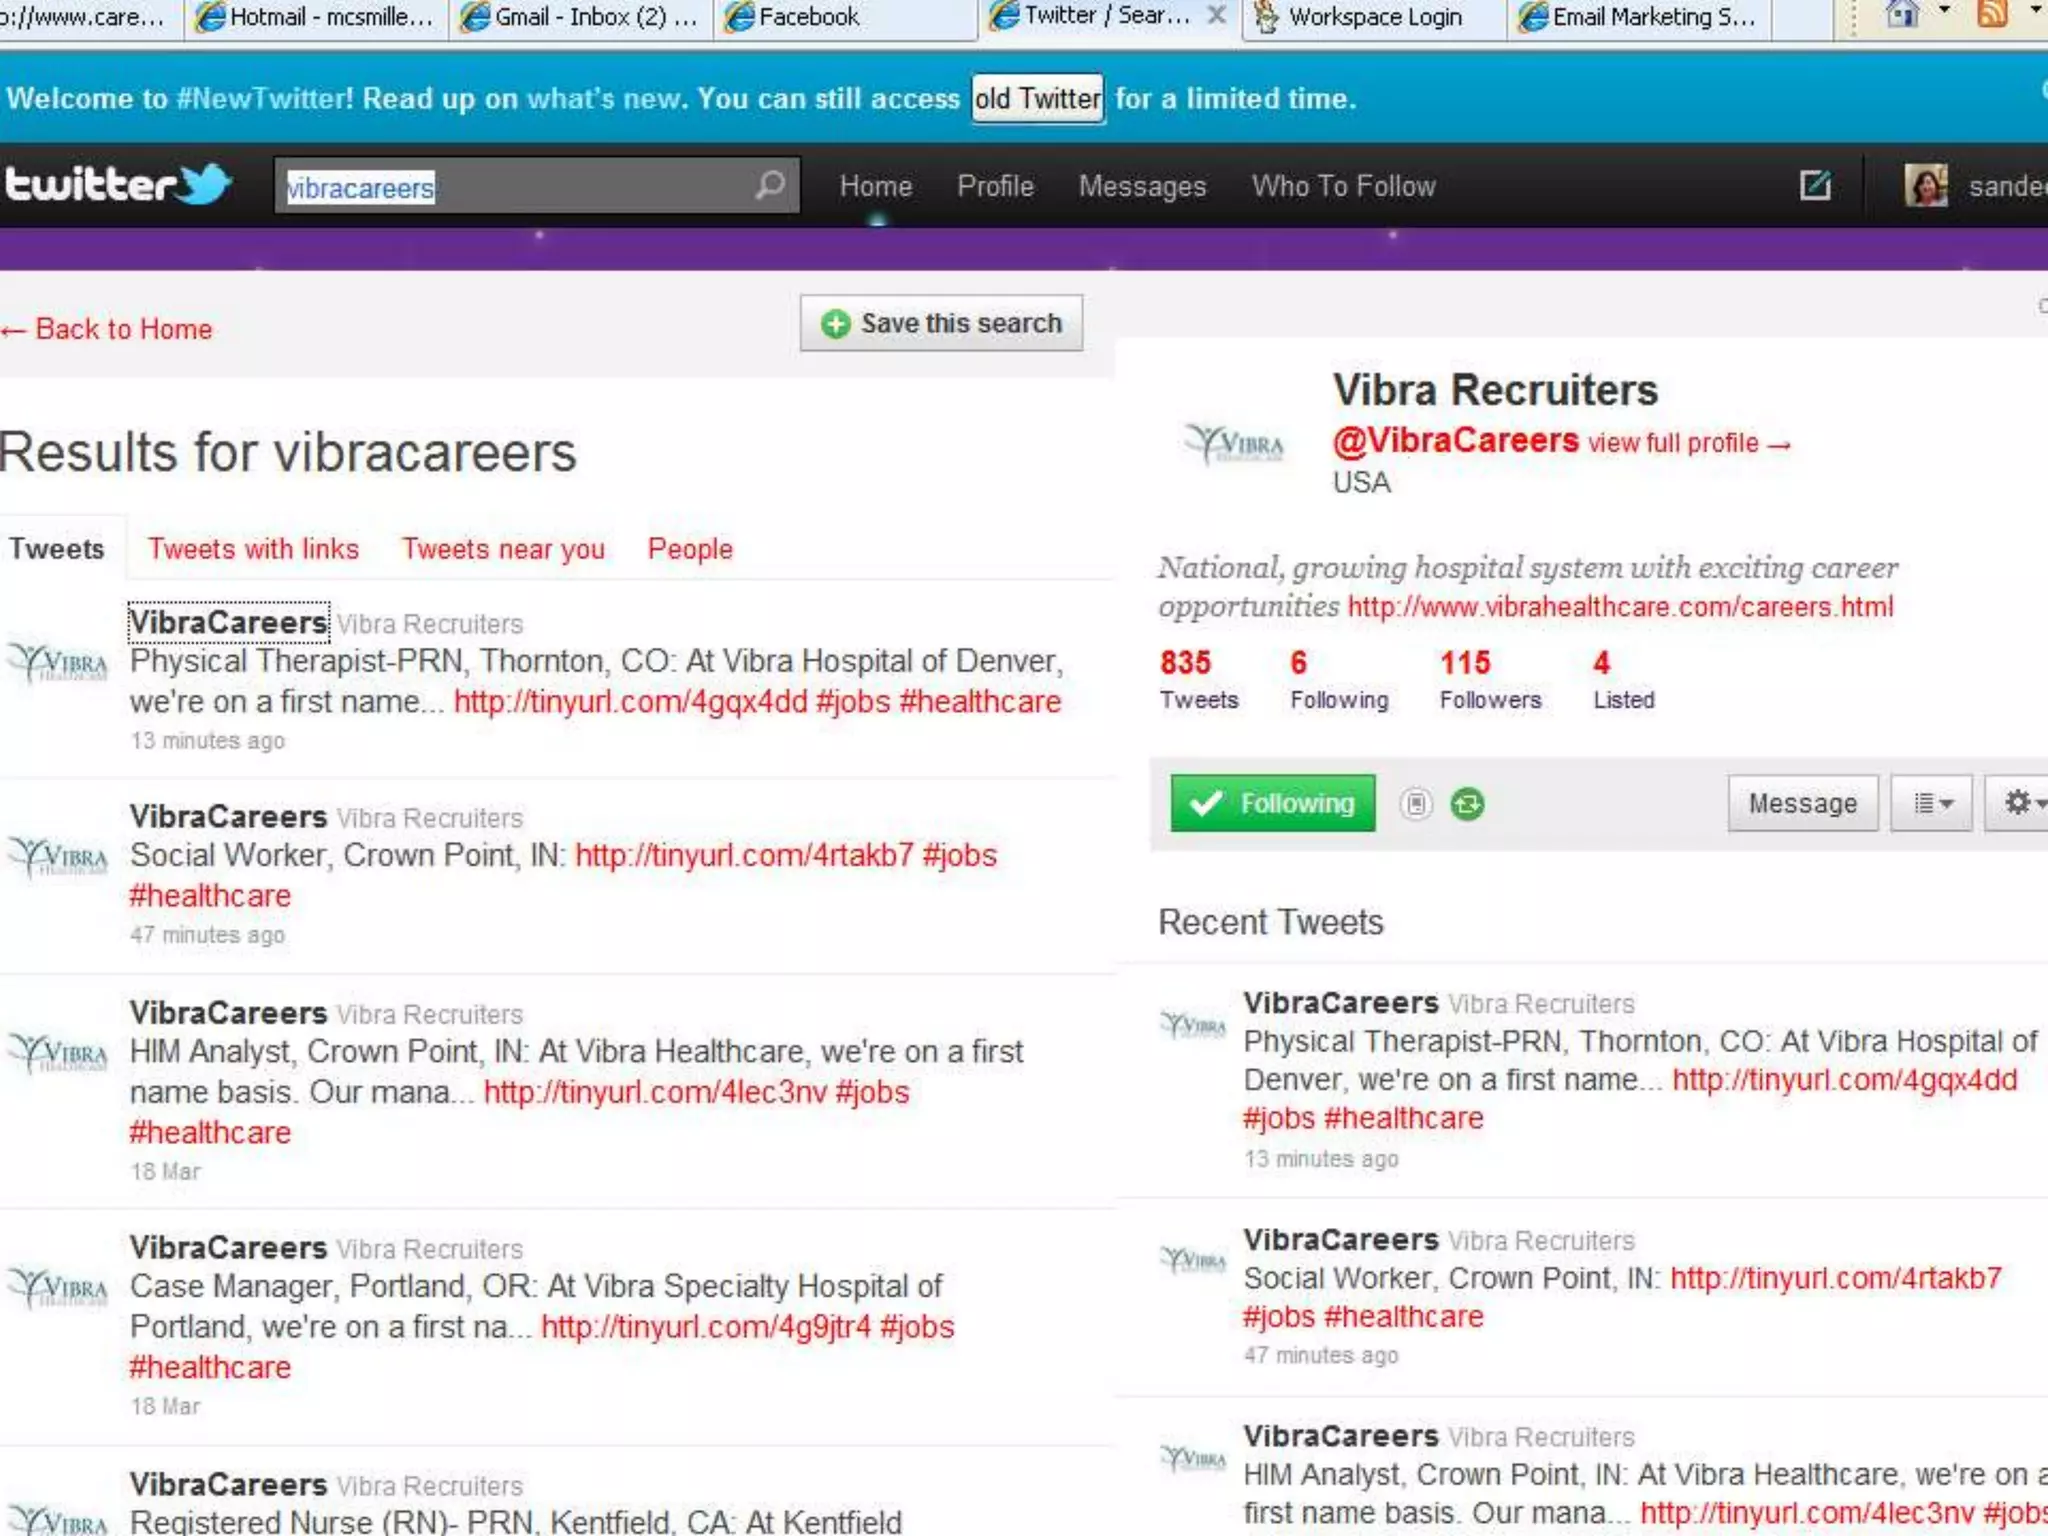Follow the Back to Home link
This screenshot has height=1536, width=2048.
tap(108, 329)
